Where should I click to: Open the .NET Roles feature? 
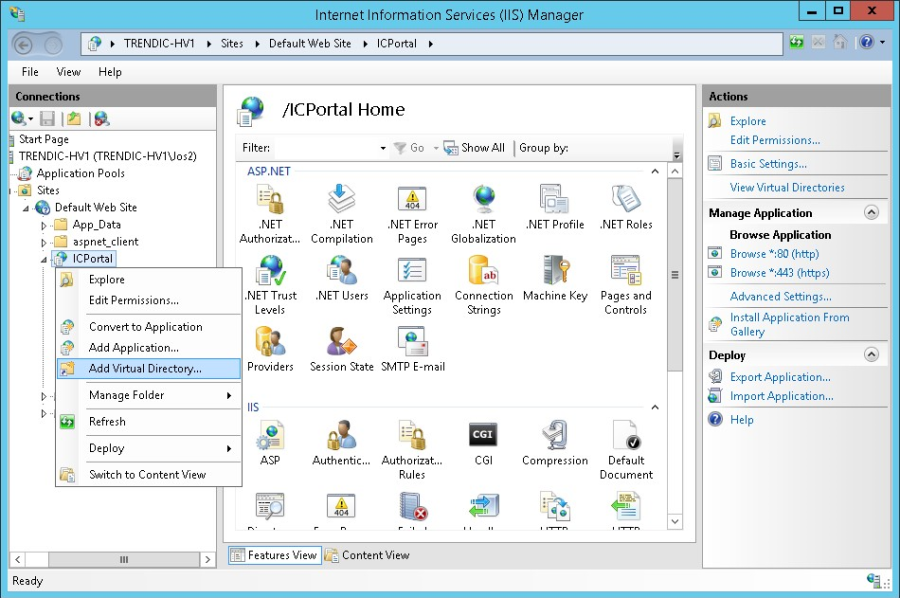[x=626, y=208]
